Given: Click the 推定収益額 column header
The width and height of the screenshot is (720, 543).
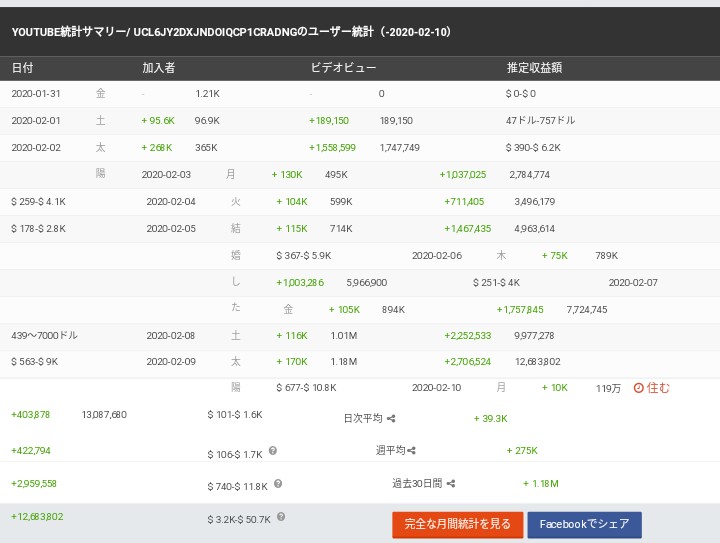Looking at the screenshot, I should [x=534, y=68].
